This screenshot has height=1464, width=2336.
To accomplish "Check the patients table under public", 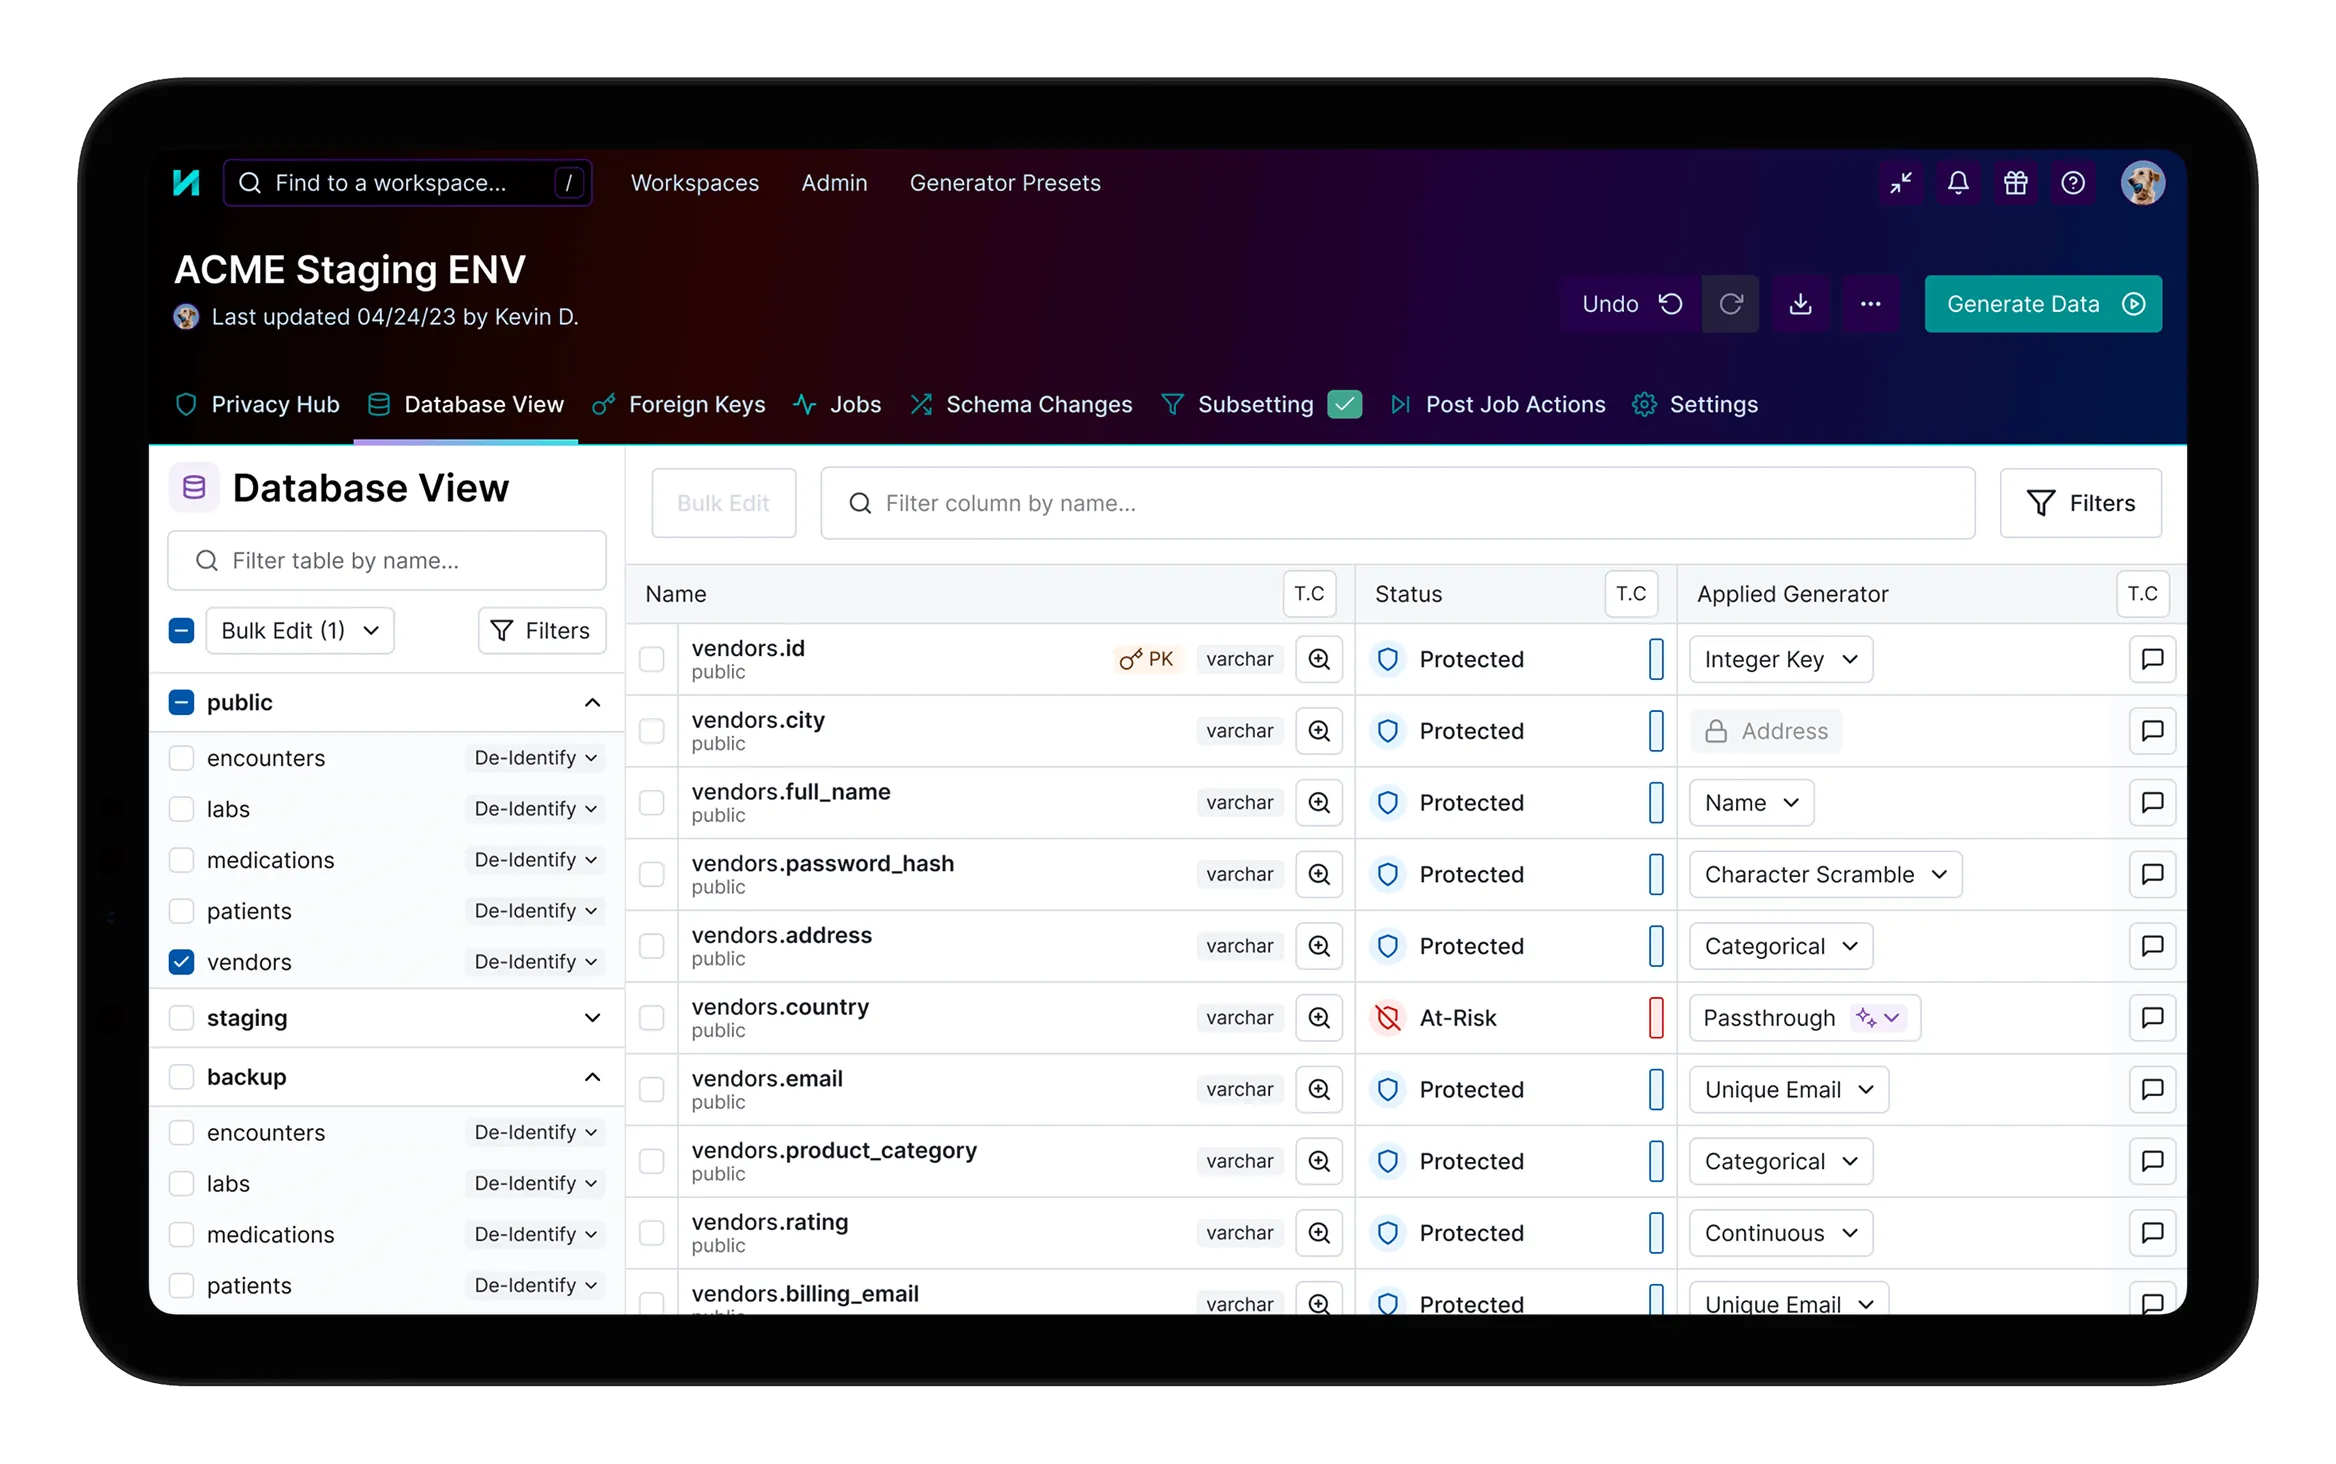I will pyautogui.click(x=181, y=911).
